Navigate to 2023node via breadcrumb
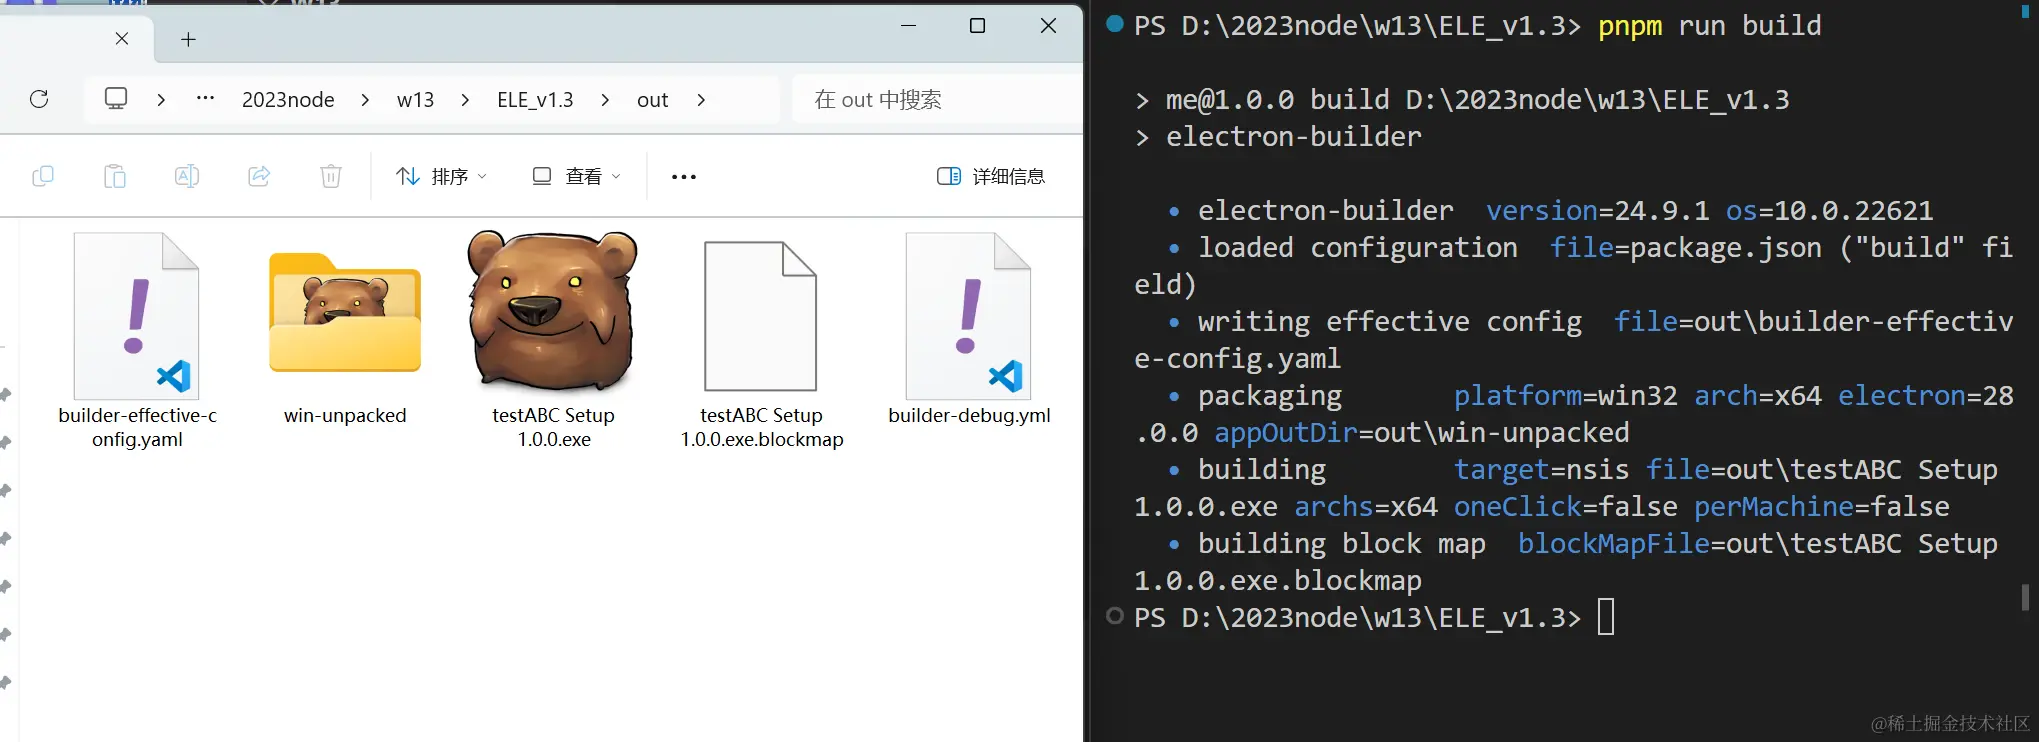This screenshot has height=742, width=2039. [x=287, y=99]
